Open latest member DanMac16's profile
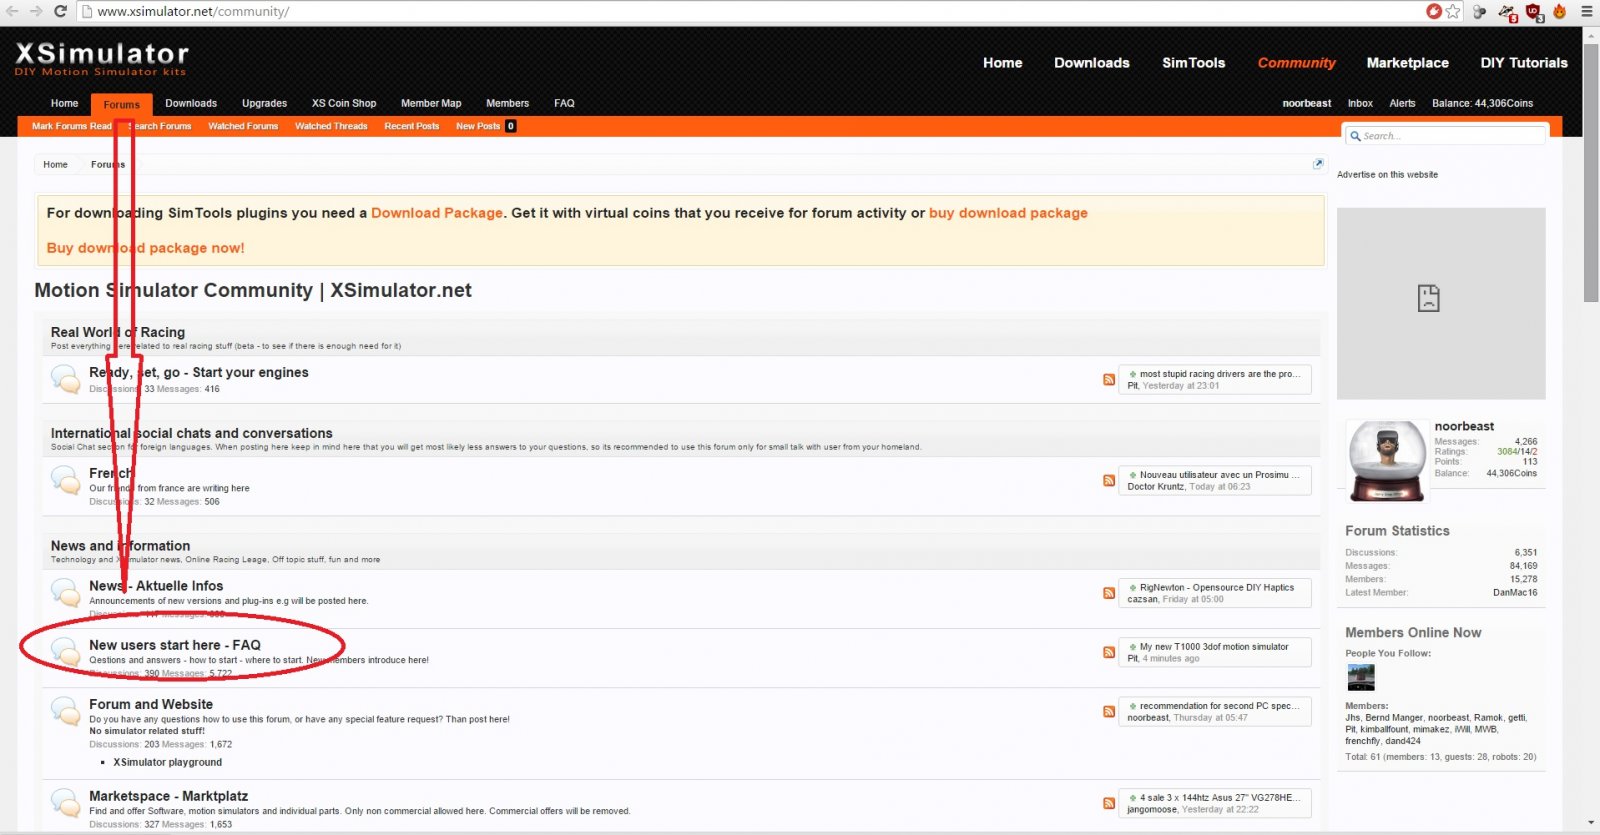Image resolution: width=1600 pixels, height=835 pixels. click(x=1515, y=593)
